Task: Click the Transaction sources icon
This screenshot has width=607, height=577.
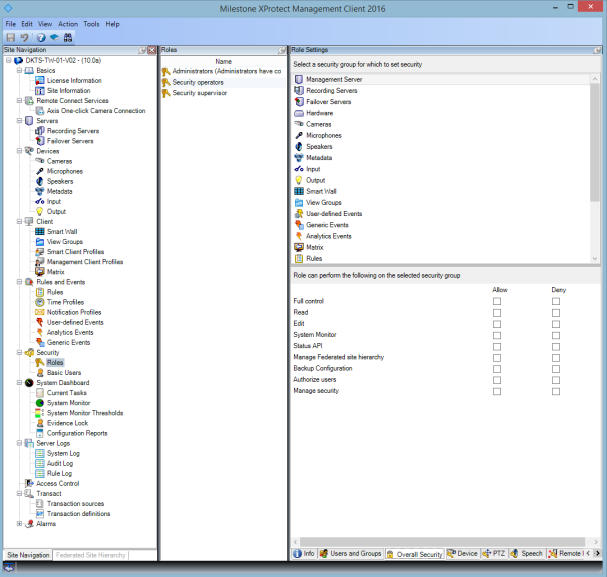Action: [x=39, y=503]
